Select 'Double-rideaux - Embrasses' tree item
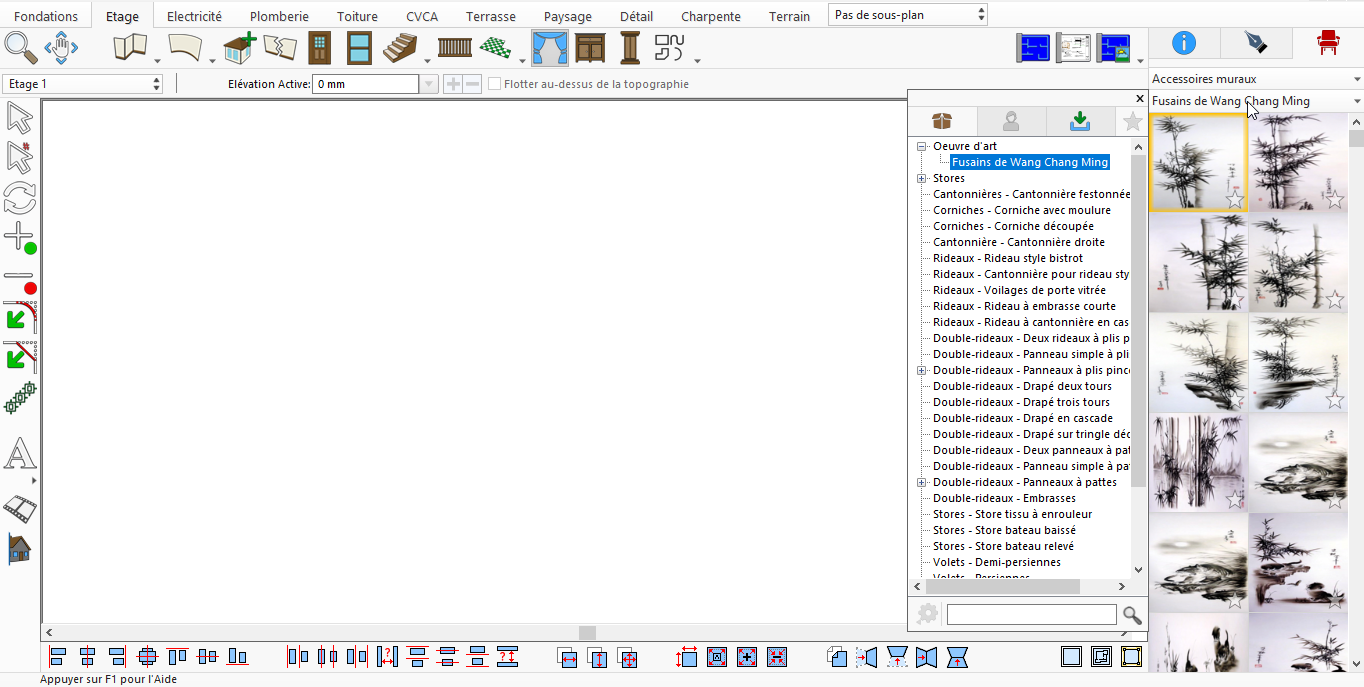The height and width of the screenshot is (687, 1364). pyautogui.click(x=1004, y=498)
